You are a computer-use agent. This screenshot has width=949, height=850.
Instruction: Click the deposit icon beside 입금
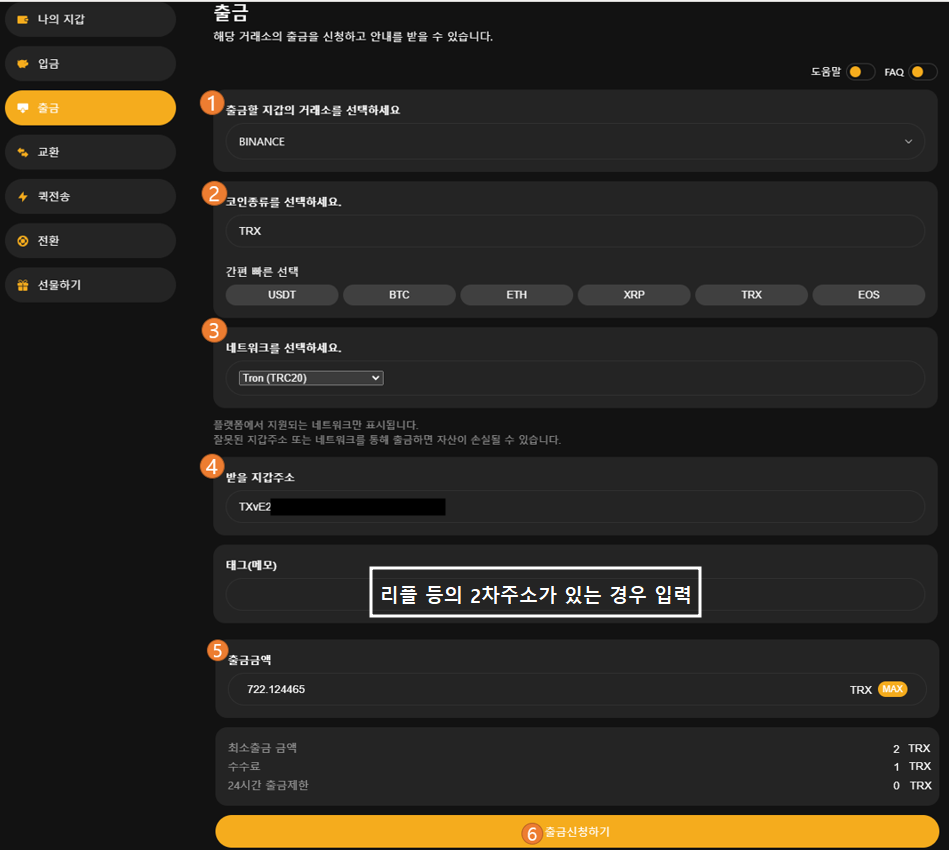click(23, 64)
